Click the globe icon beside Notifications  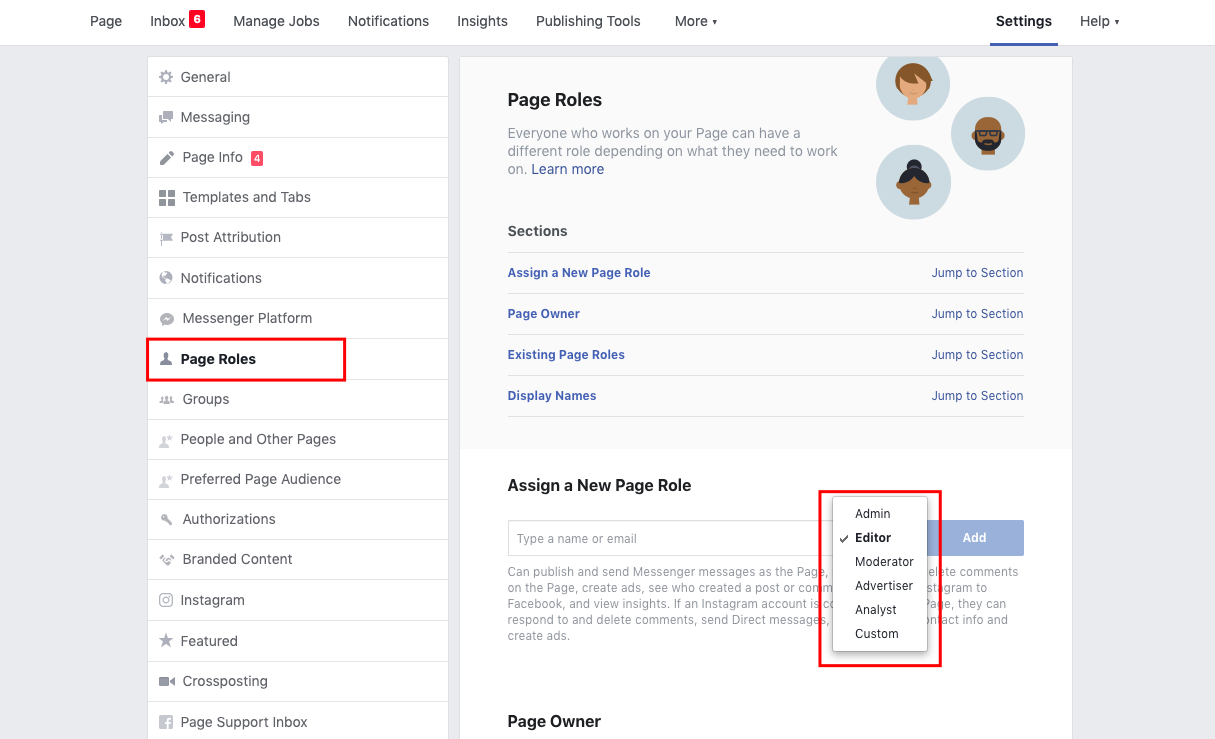(166, 278)
